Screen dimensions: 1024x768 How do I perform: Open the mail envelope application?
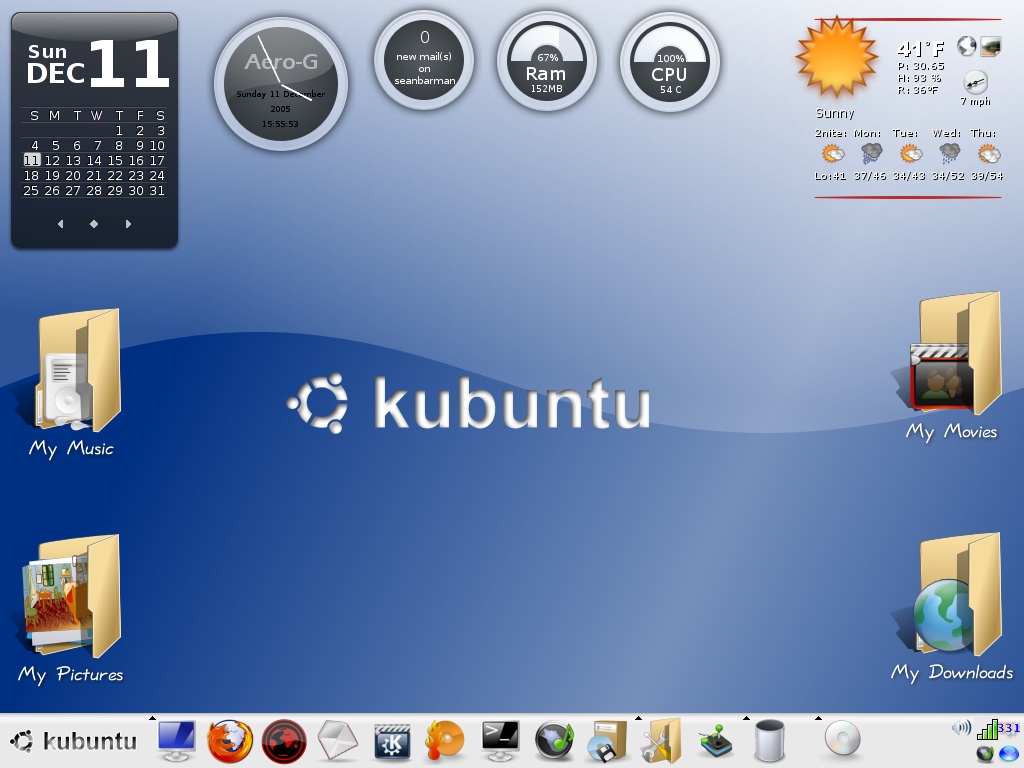(x=338, y=742)
